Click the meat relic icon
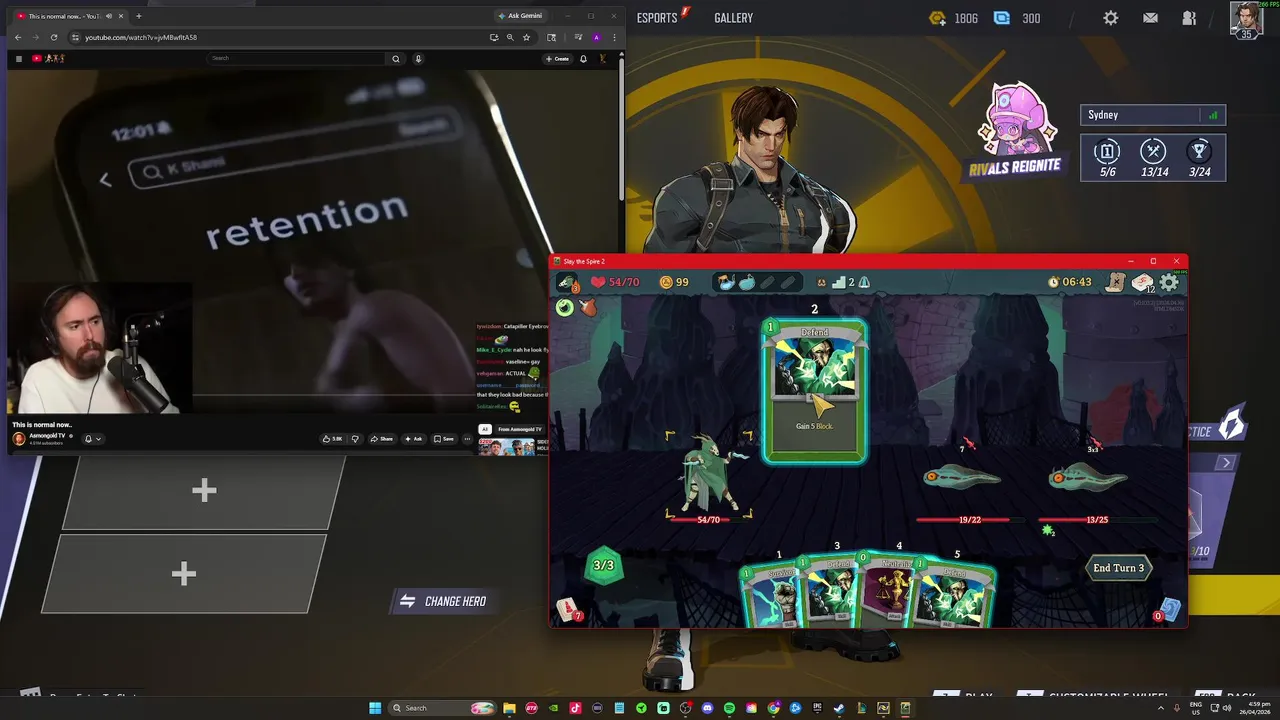The height and width of the screenshot is (720, 1280). click(x=588, y=308)
